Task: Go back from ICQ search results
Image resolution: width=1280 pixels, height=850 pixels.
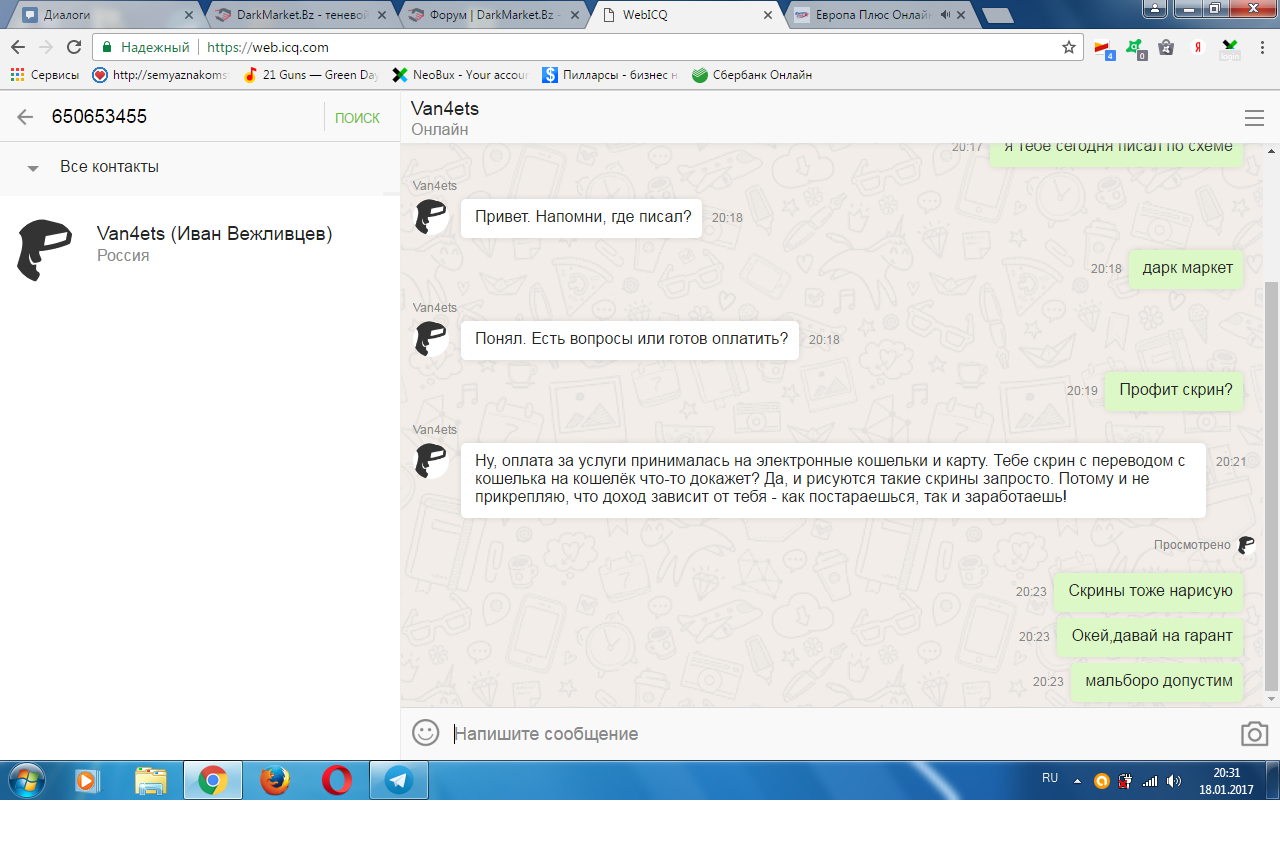Action: (x=25, y=117)
